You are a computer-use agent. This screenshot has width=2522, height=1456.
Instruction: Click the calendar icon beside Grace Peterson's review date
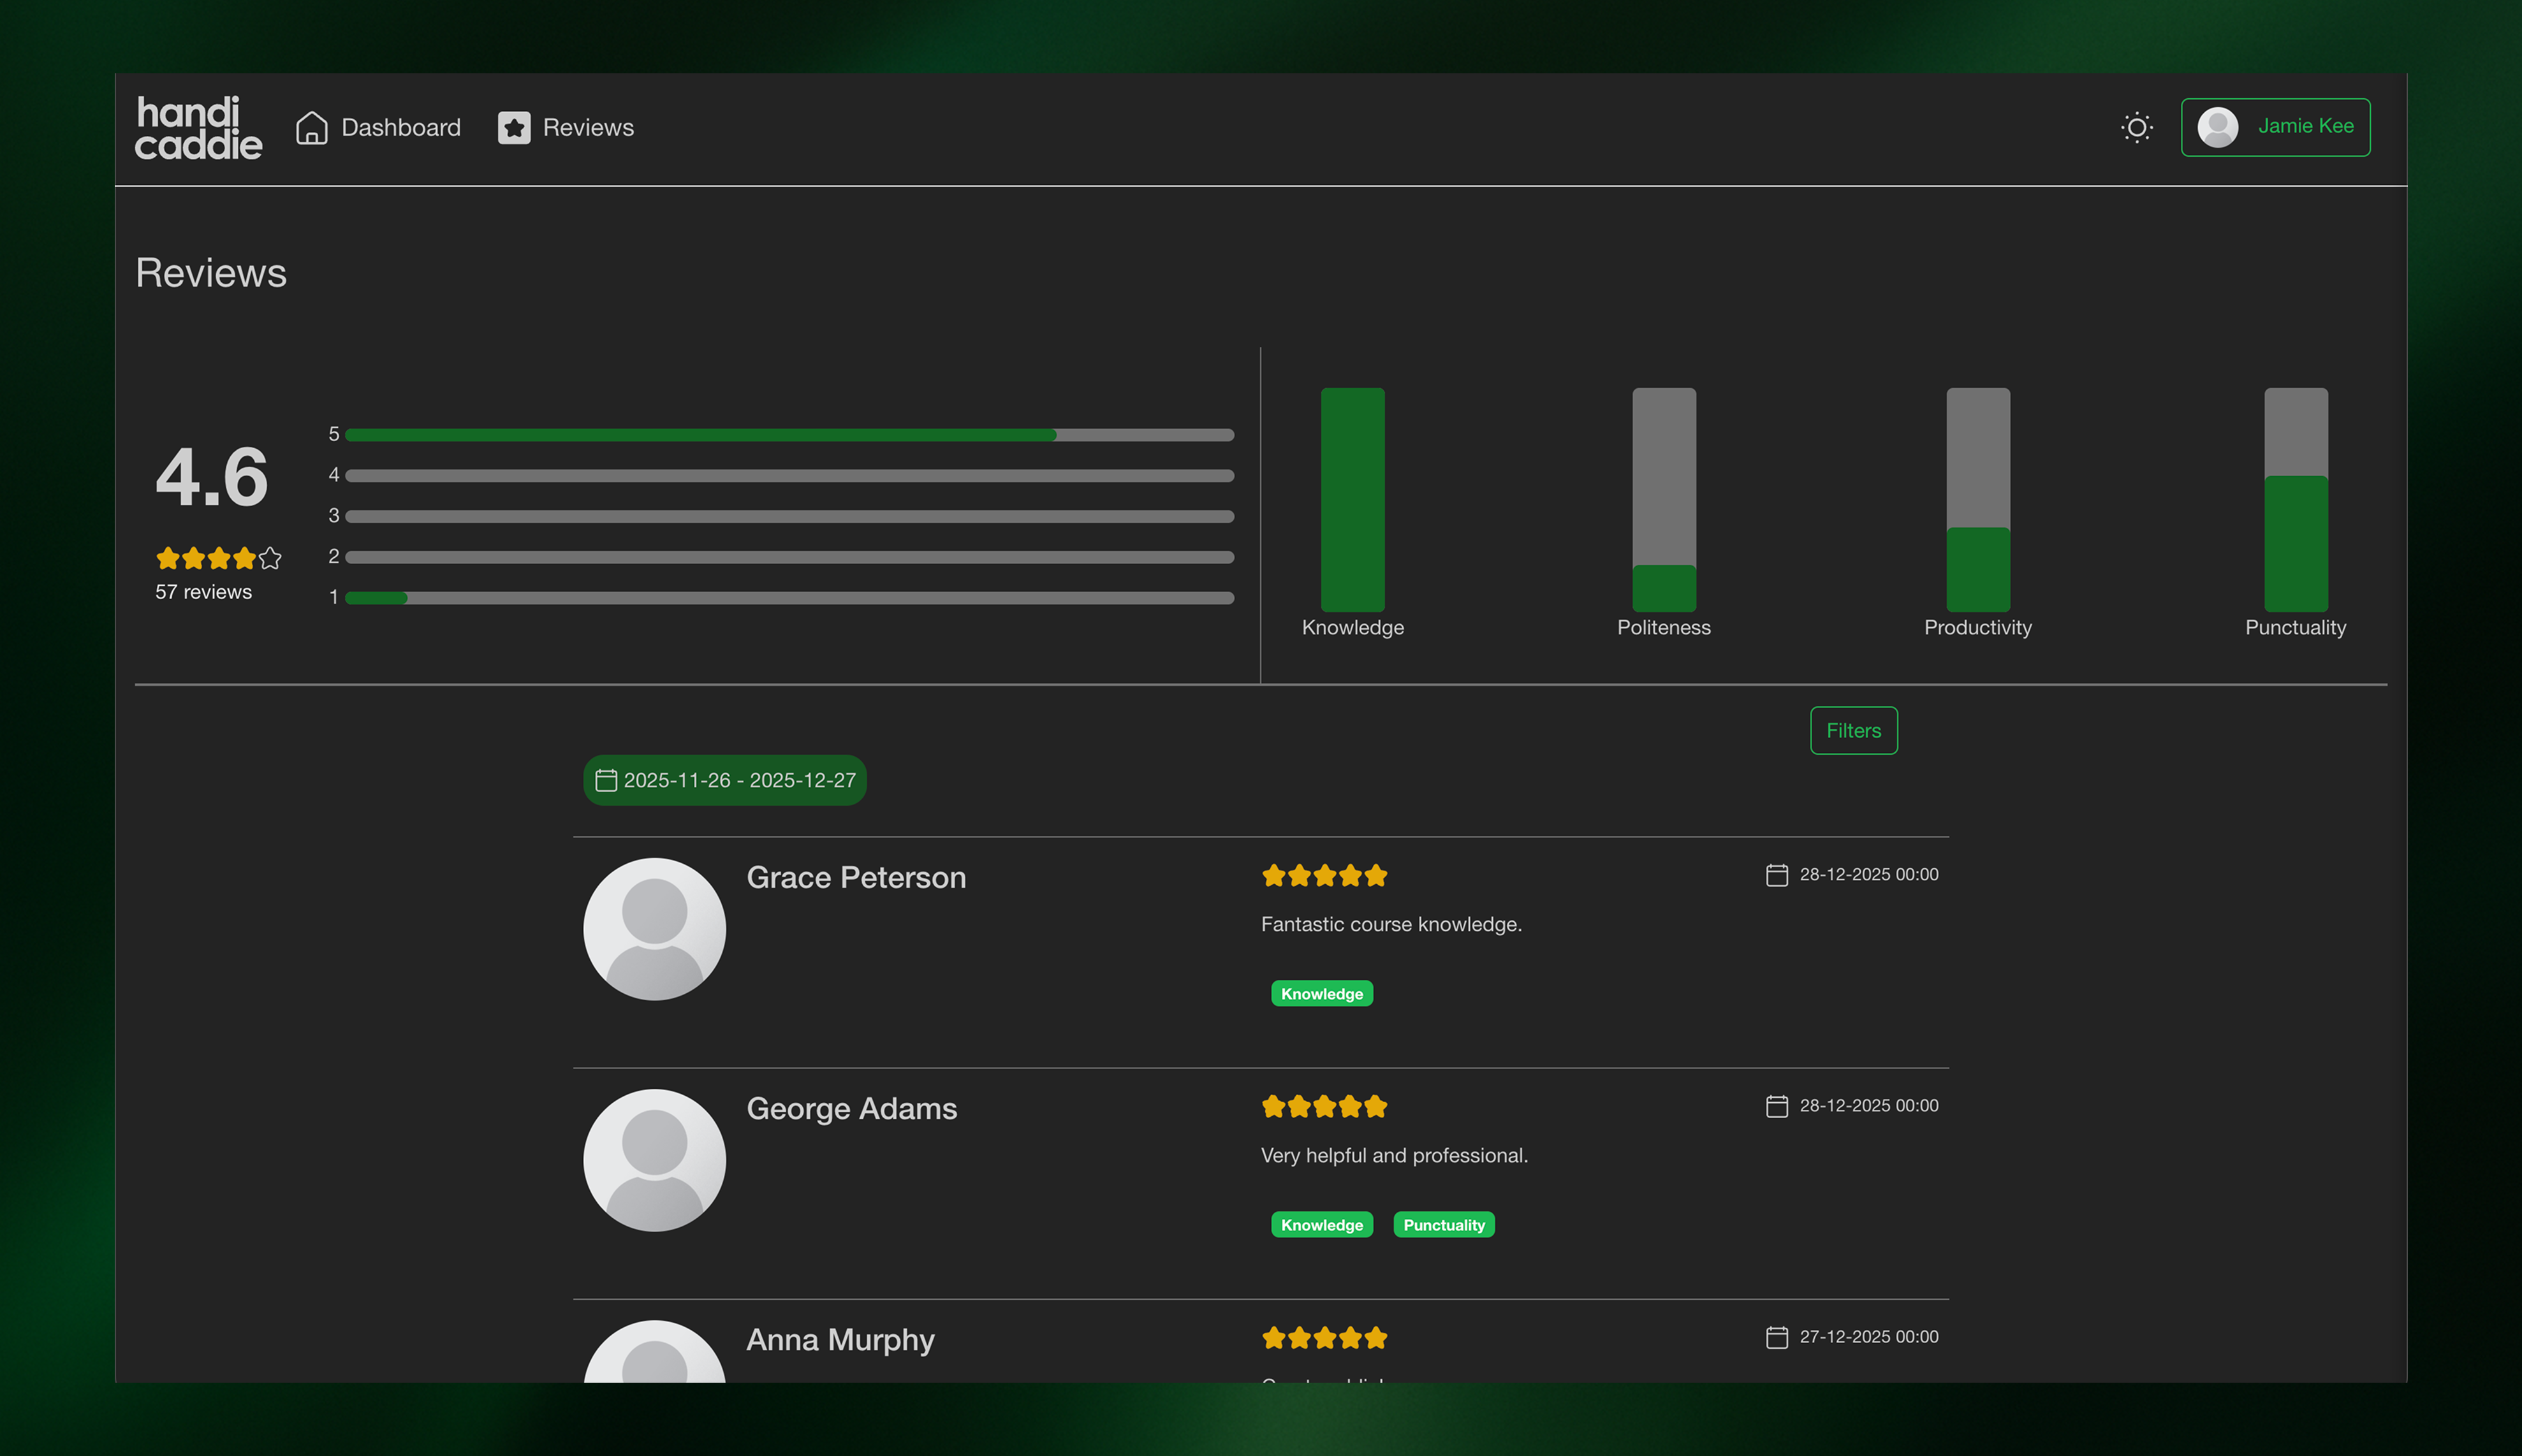(1777, 874)
